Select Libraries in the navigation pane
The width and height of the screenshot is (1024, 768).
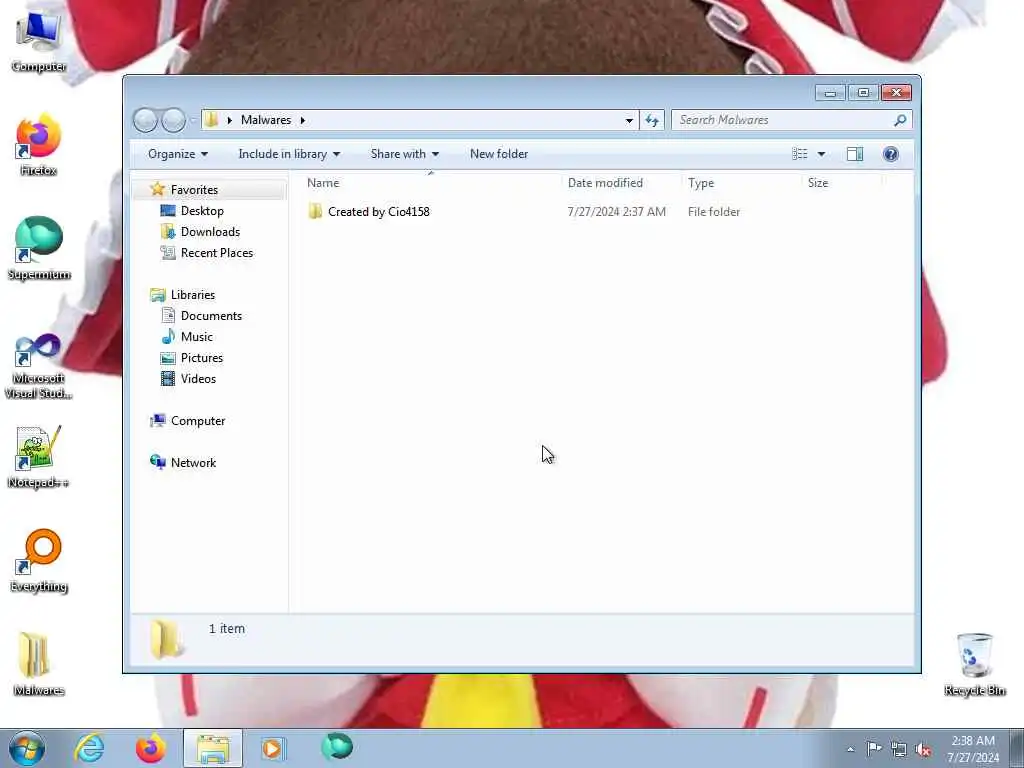(193, 295)
